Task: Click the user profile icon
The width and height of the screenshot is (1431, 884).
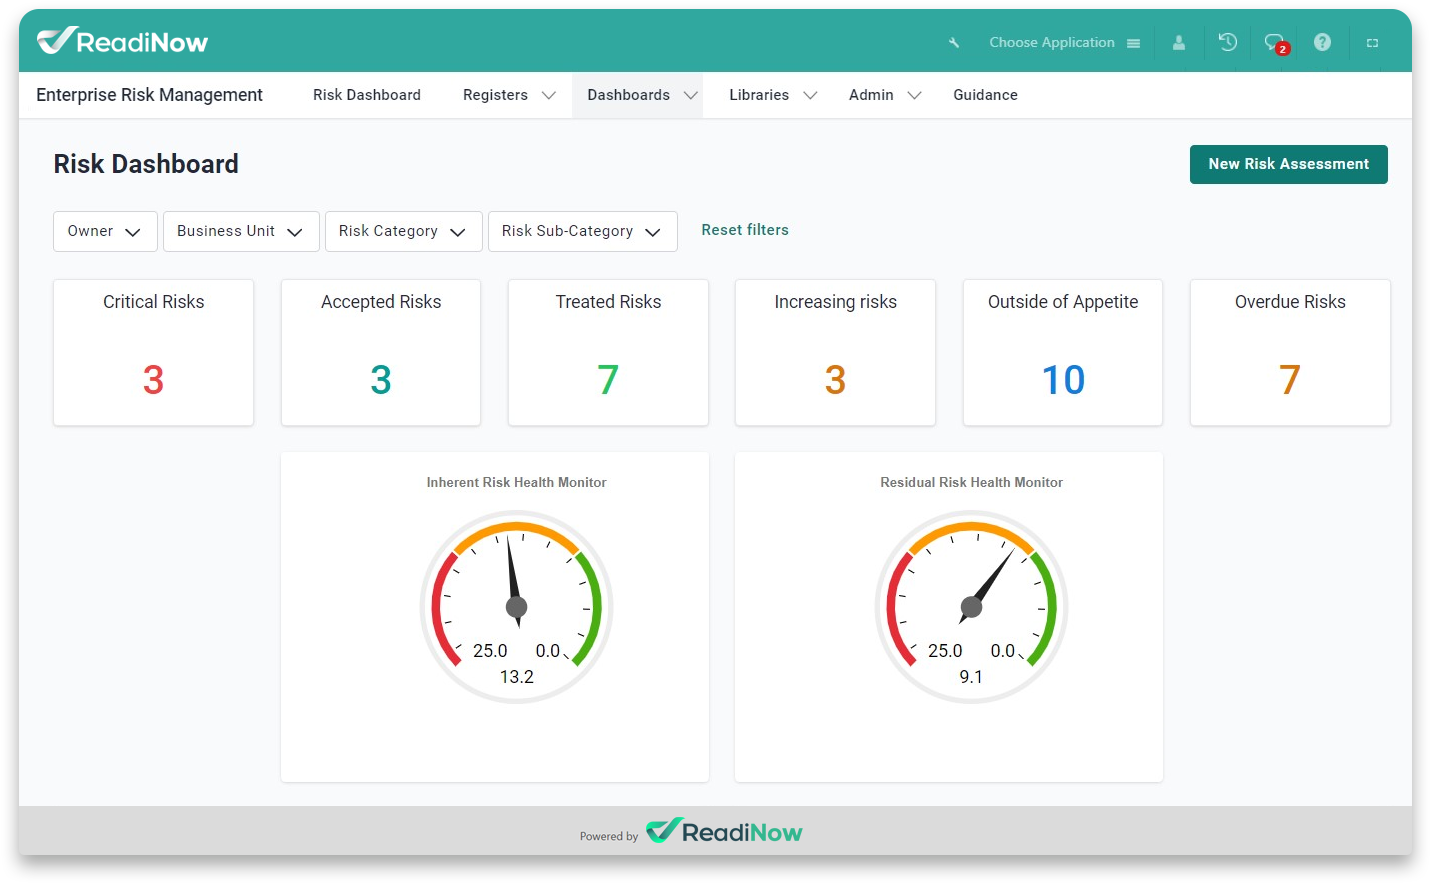Action: (x=1178, y=42)
